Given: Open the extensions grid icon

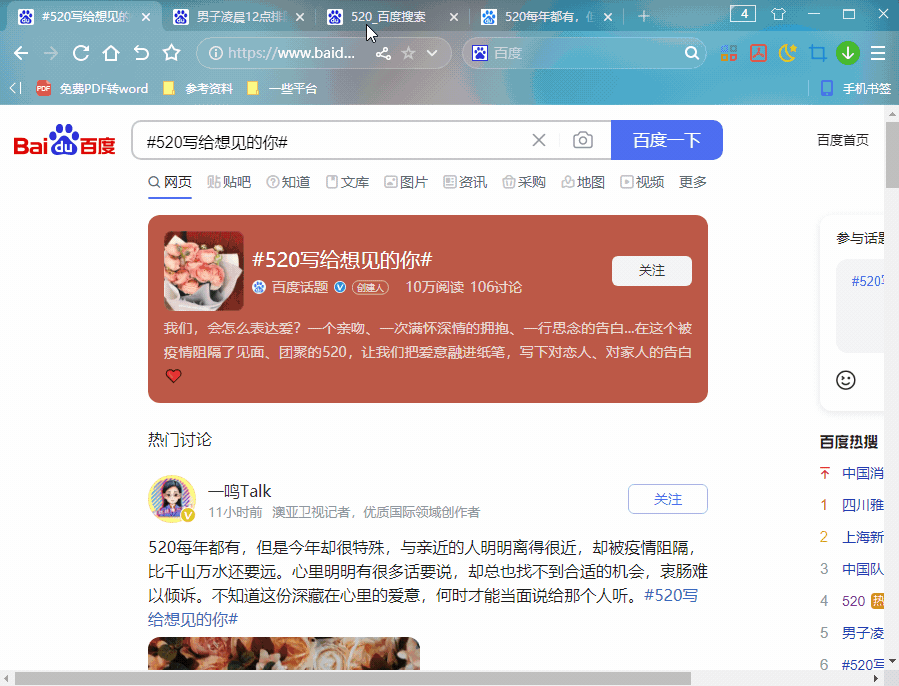Looking at the screenshot, I should coord(729,53).
